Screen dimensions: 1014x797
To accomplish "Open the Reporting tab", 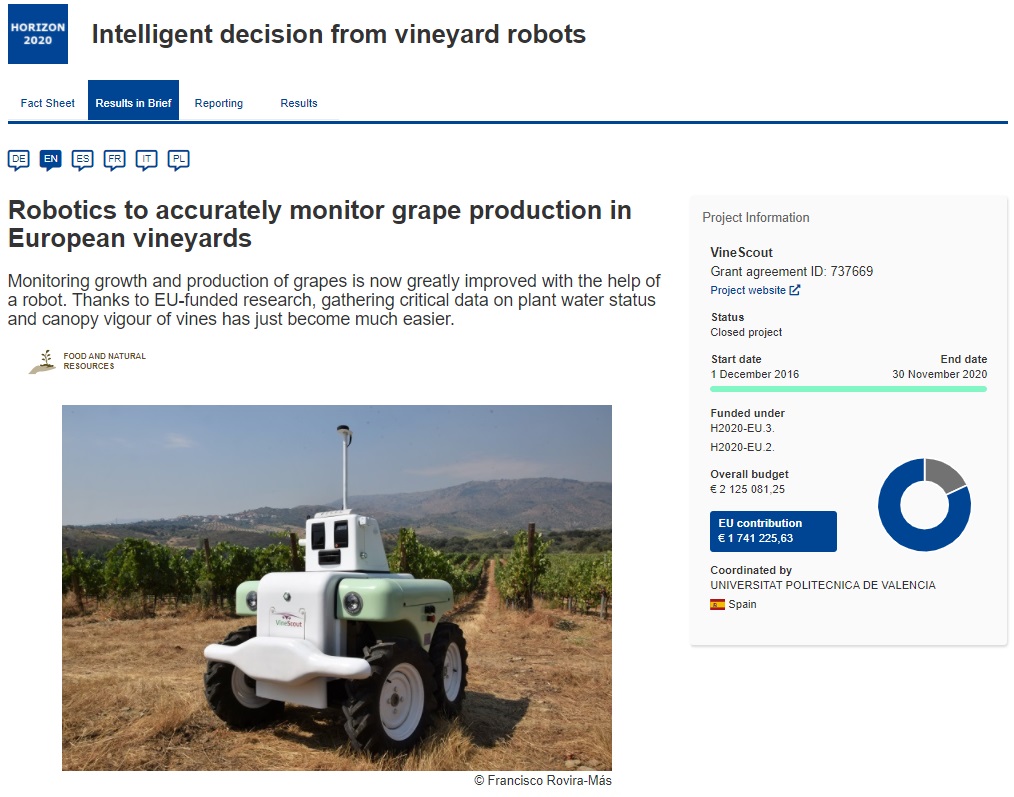I will click(219, 103).
